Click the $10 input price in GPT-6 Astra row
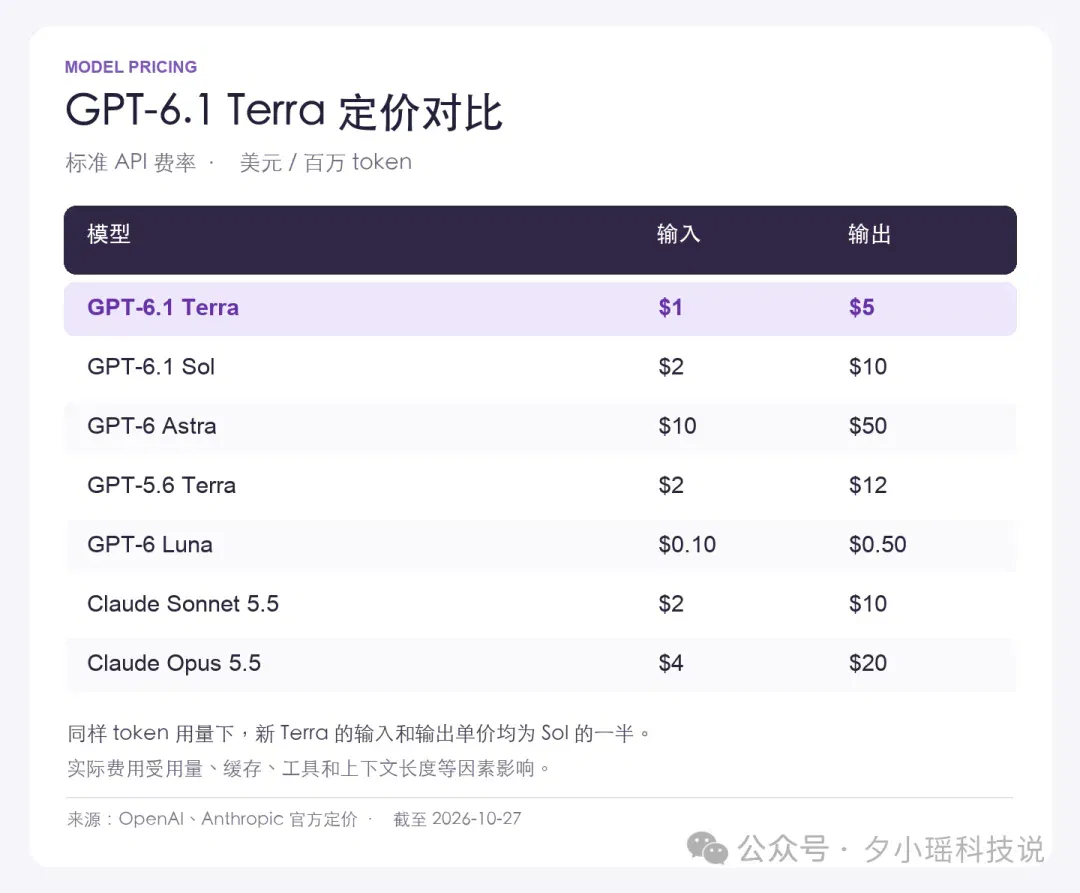Viewport: 1080px width, 893px height. (x=677, y=426)
